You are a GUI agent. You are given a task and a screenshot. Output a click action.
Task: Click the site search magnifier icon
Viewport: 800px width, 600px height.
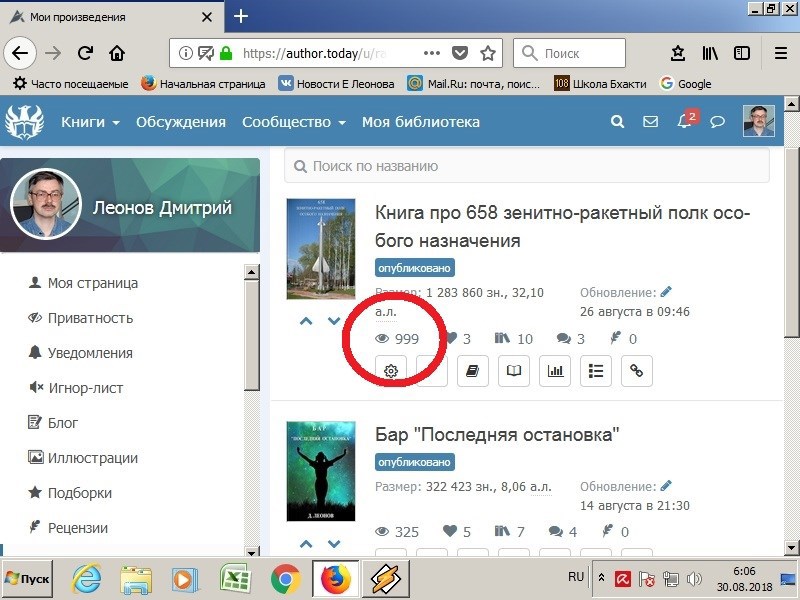618,122
